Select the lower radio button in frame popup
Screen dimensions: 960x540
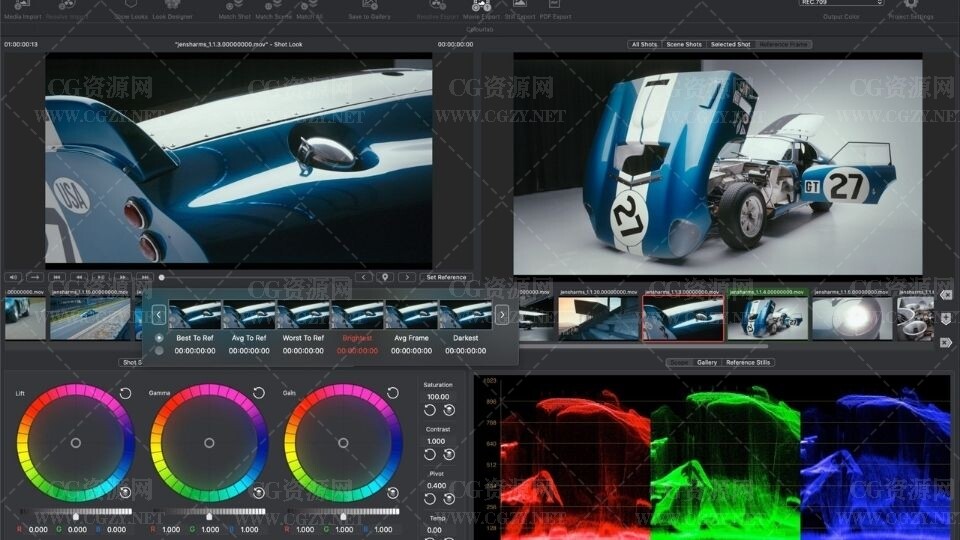tap(159, 351)
